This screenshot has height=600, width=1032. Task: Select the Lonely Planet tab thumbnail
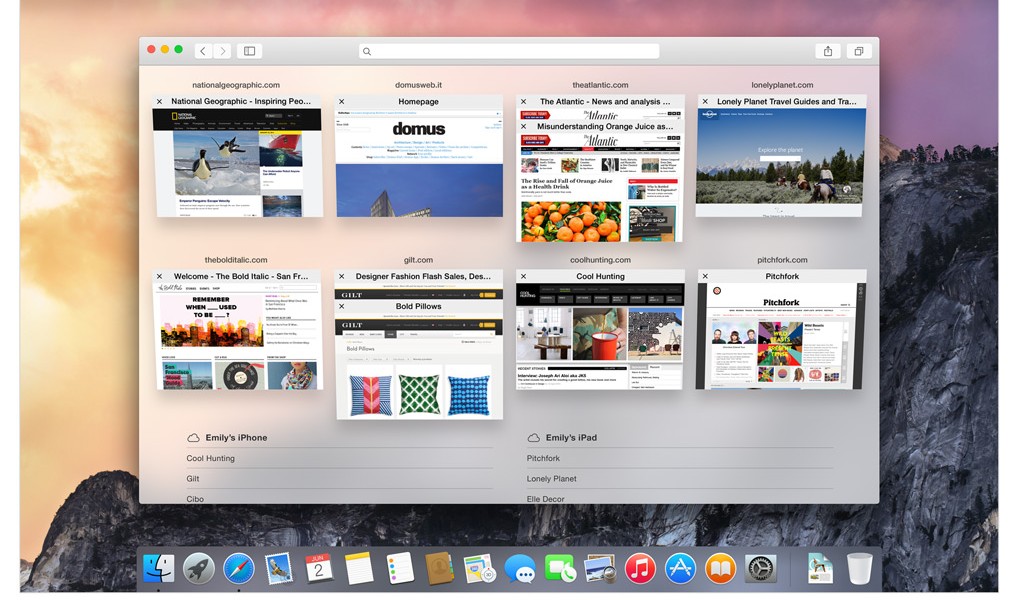coord(781,163)
